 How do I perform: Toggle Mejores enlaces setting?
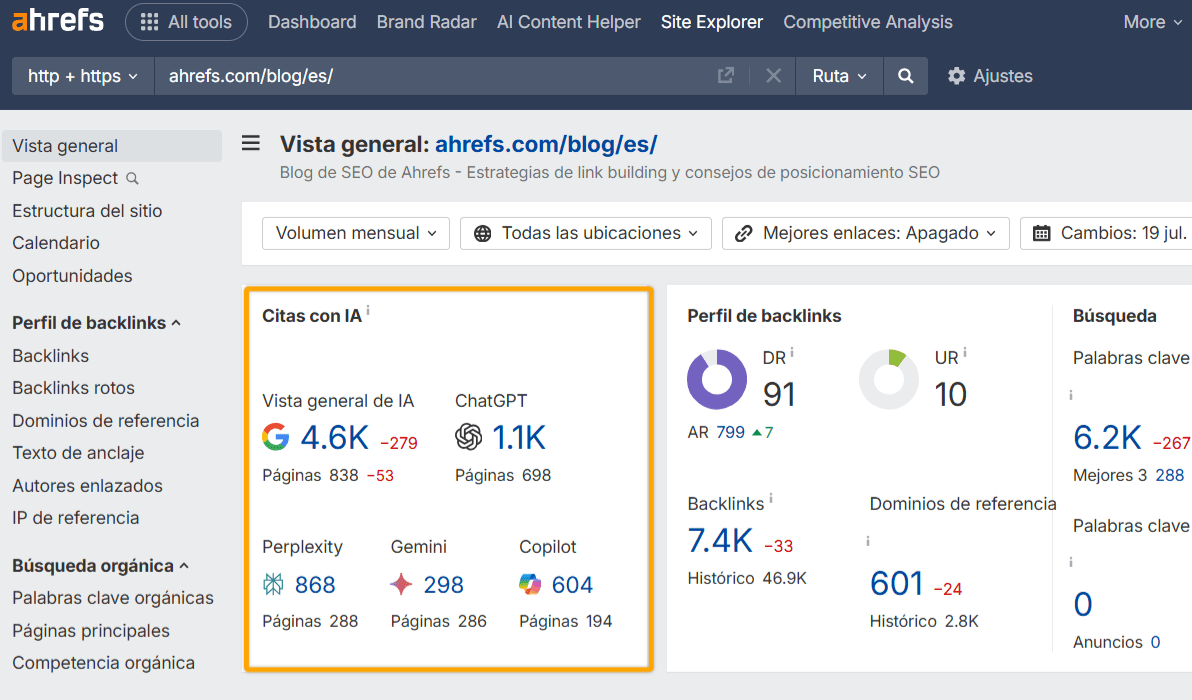pos(865,233)
